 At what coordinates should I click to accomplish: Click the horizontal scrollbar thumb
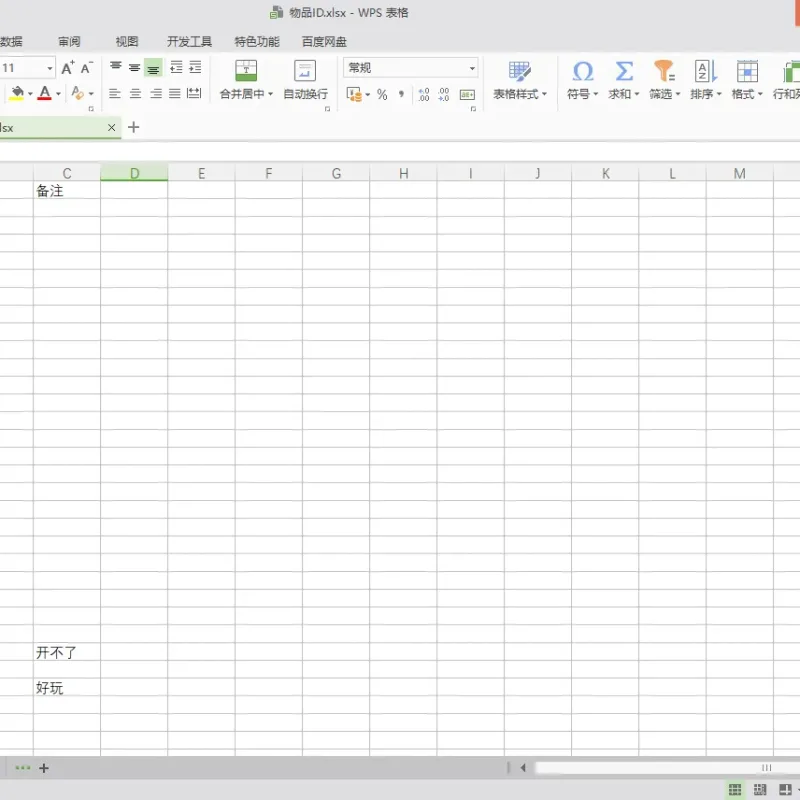click(666, 767)
